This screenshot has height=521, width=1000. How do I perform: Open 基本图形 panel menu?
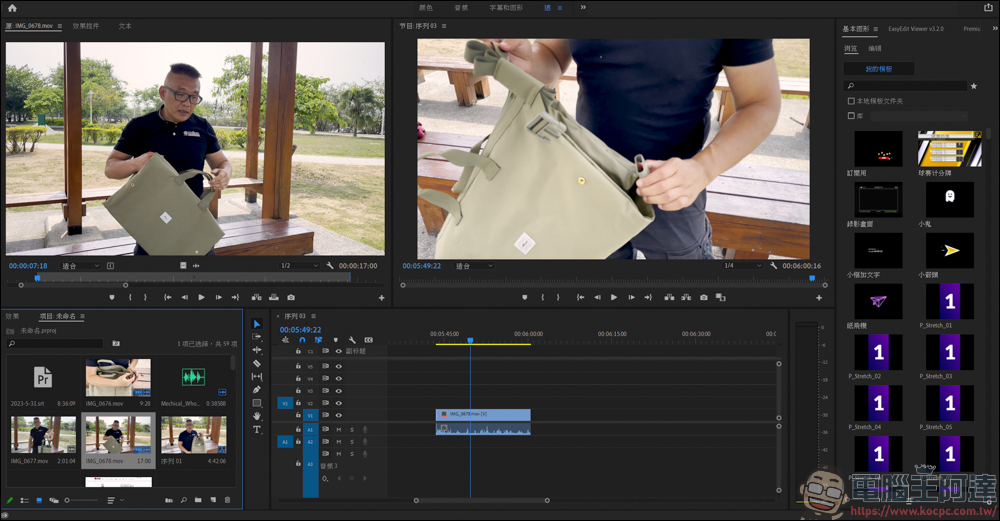pos(876,29)
